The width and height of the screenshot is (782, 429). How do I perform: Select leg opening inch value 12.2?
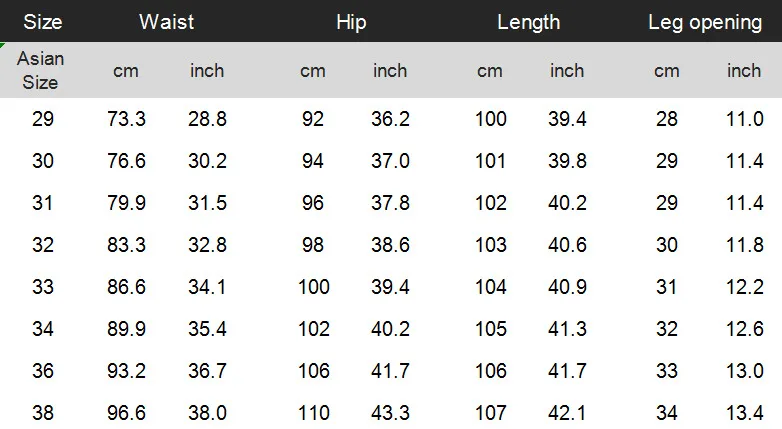pyautogui.click(x=744, y=287)
